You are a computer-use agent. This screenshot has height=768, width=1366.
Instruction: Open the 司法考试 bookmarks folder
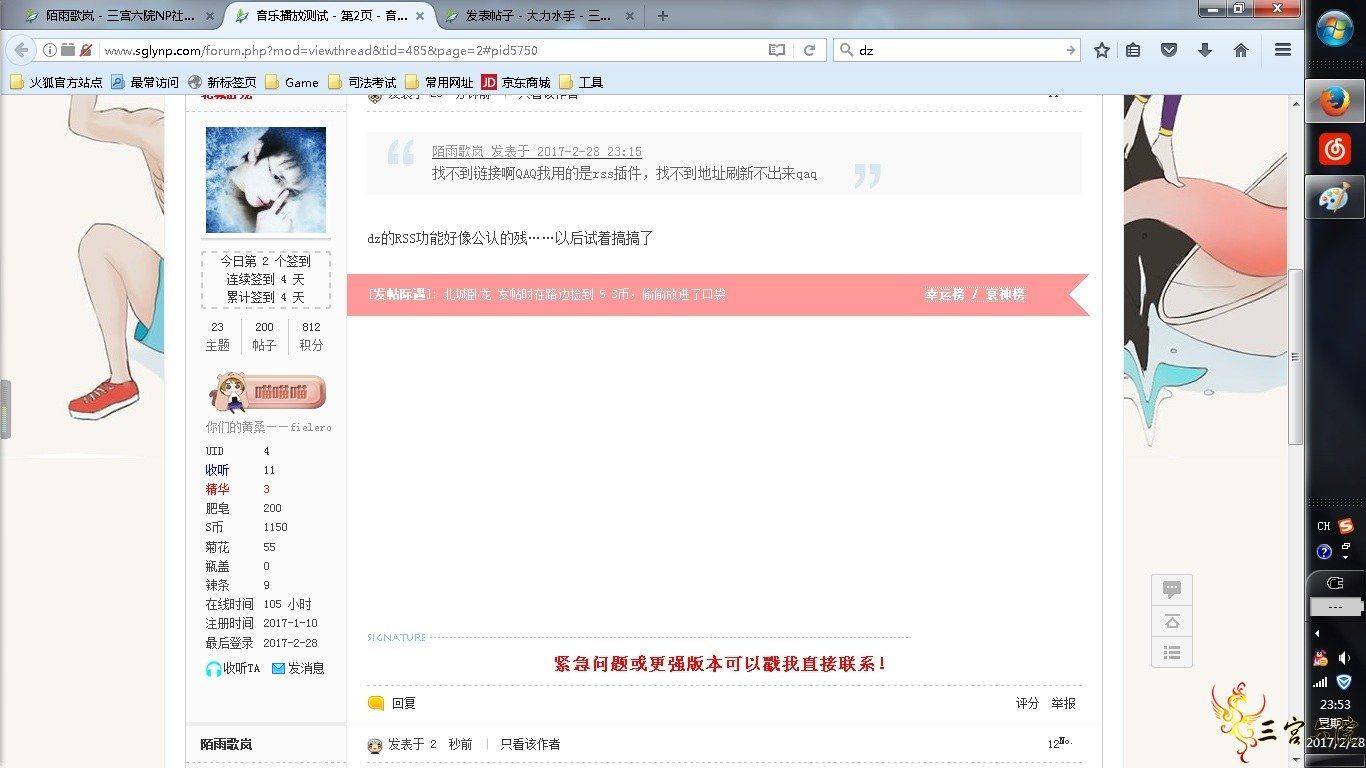[362, 82]
